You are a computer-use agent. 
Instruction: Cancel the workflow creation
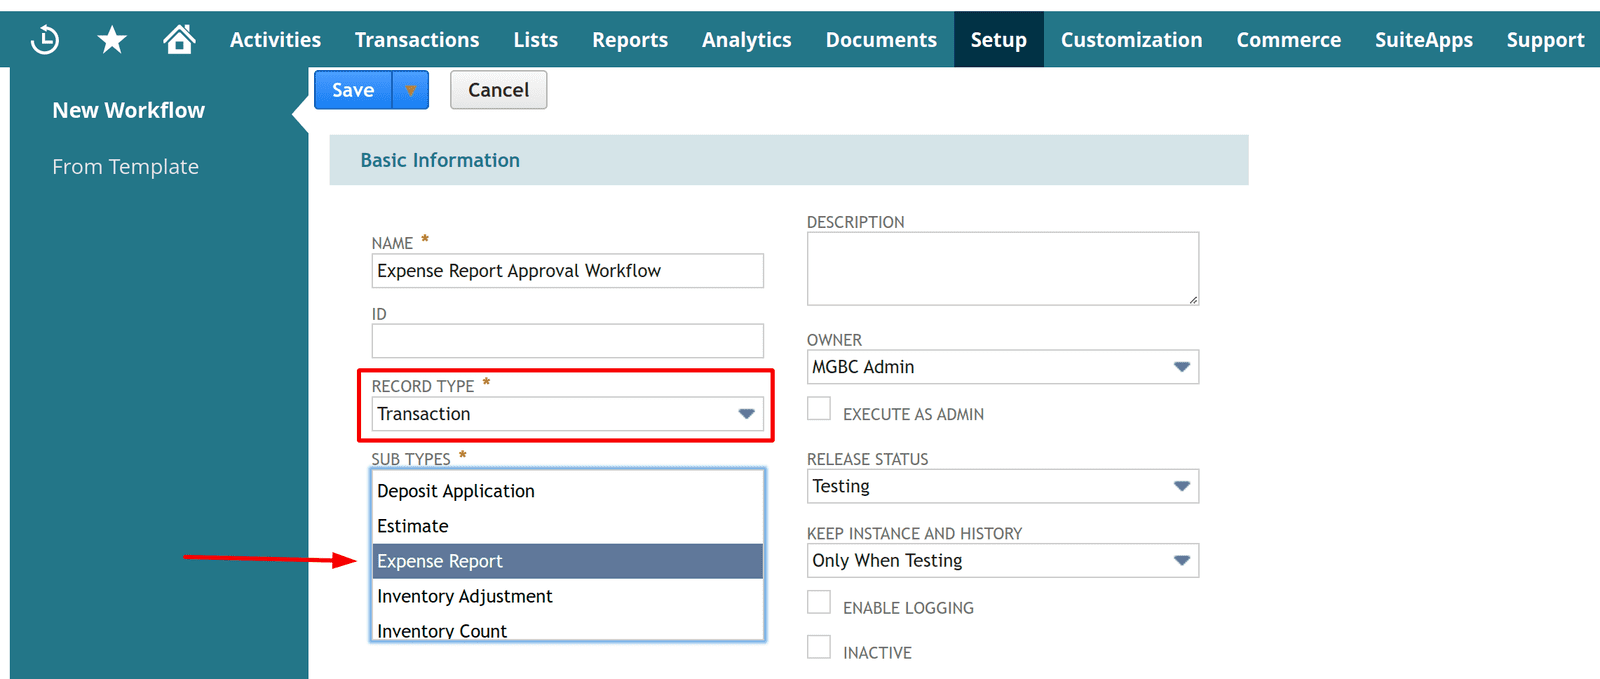pyautogui.click(x=498, y=90)
